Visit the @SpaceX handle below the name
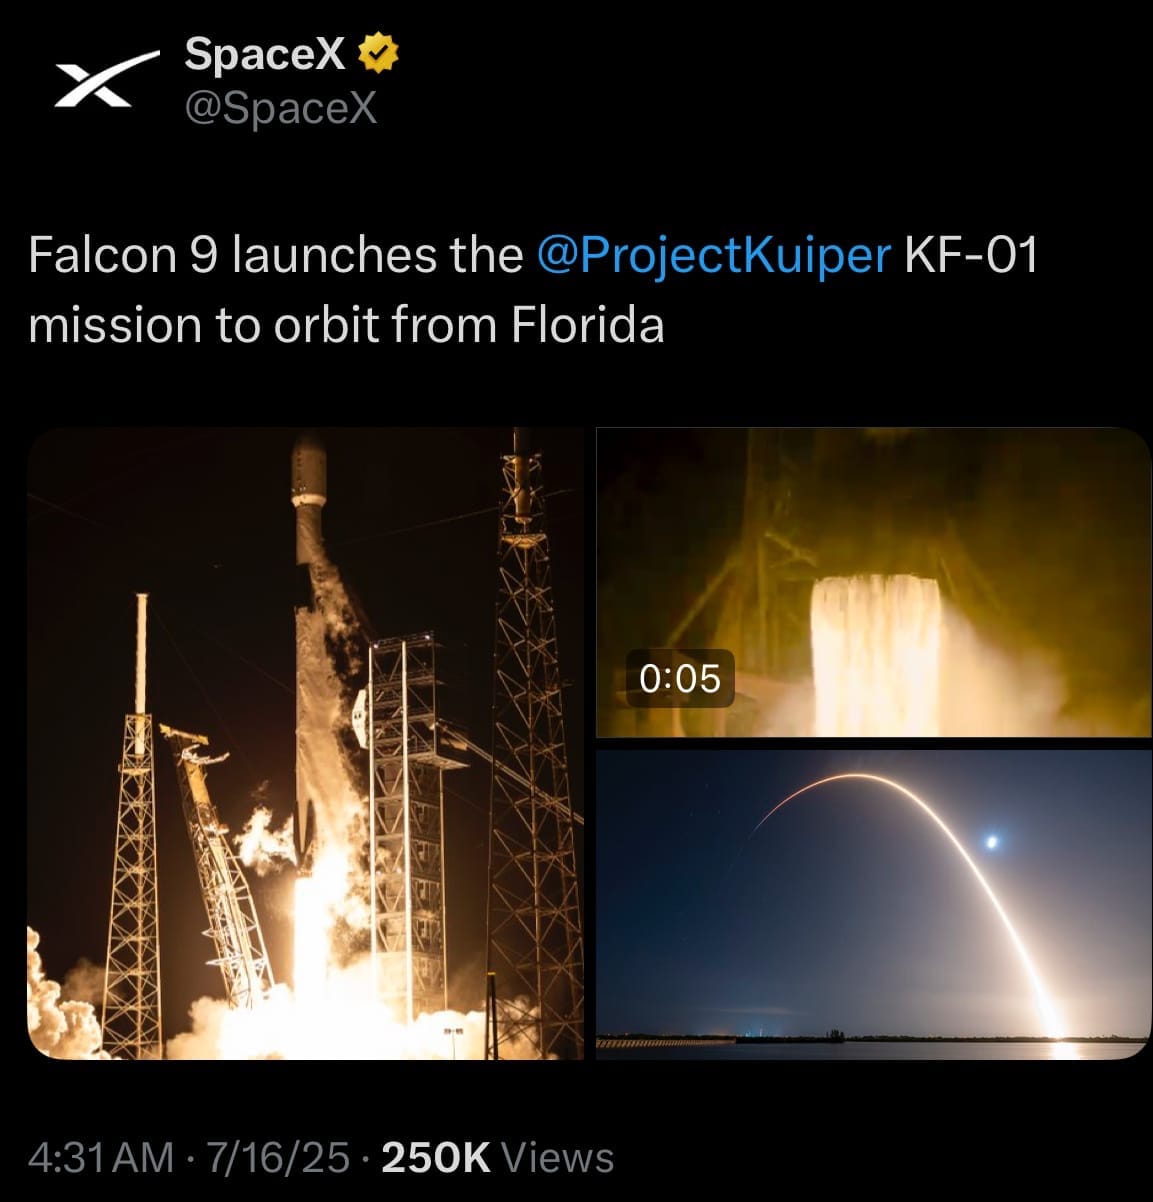 click(x=281, y=108)
